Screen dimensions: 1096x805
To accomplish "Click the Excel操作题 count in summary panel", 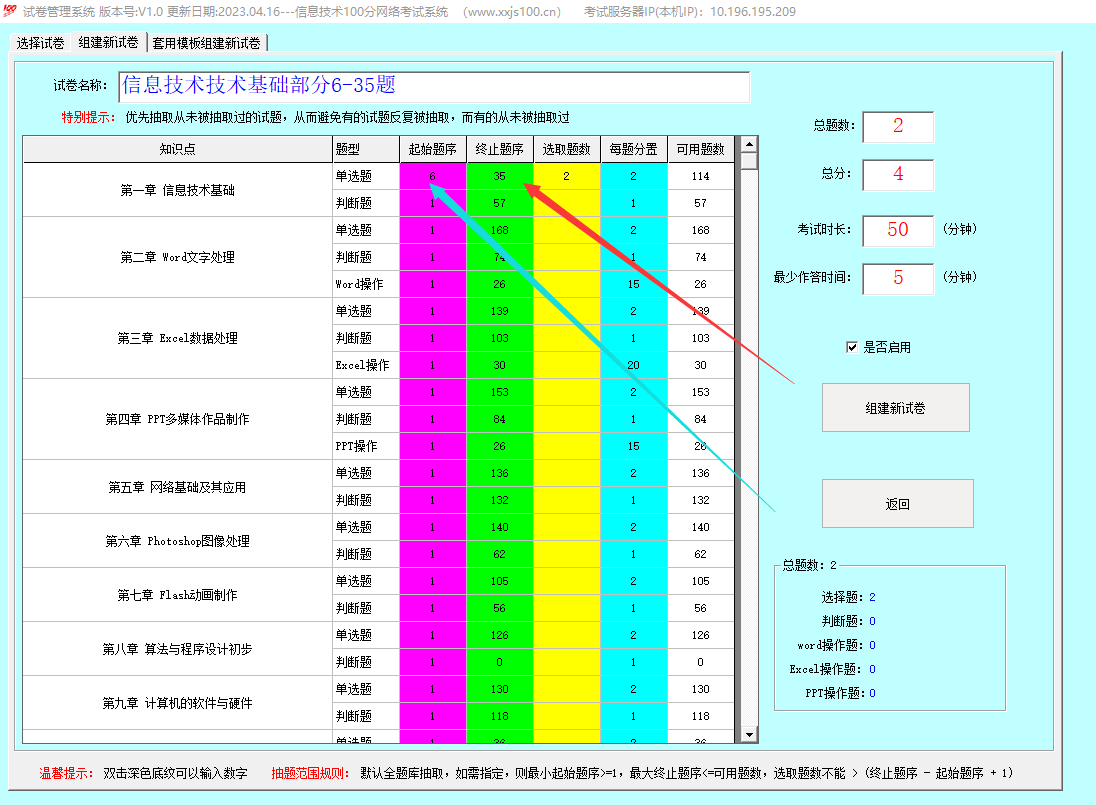I will coord(872,669).
